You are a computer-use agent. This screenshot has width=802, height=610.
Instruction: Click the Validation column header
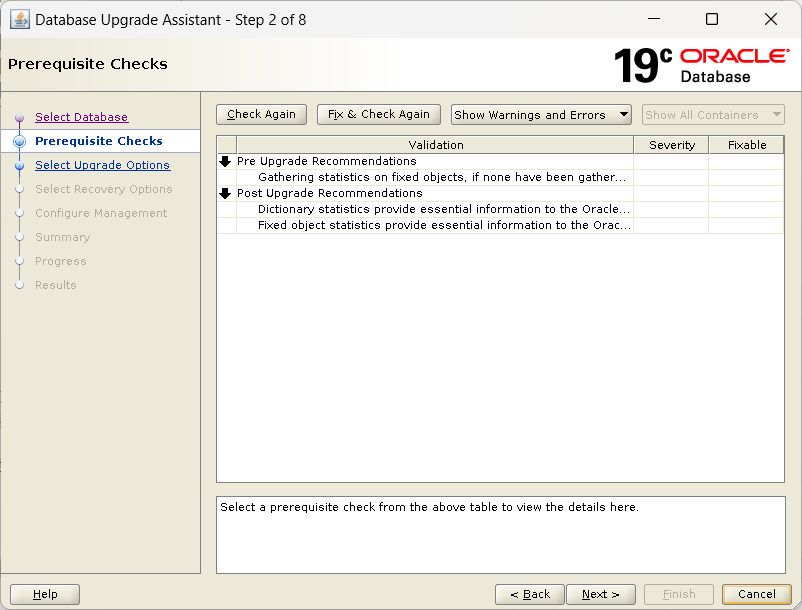click(435, 145)
